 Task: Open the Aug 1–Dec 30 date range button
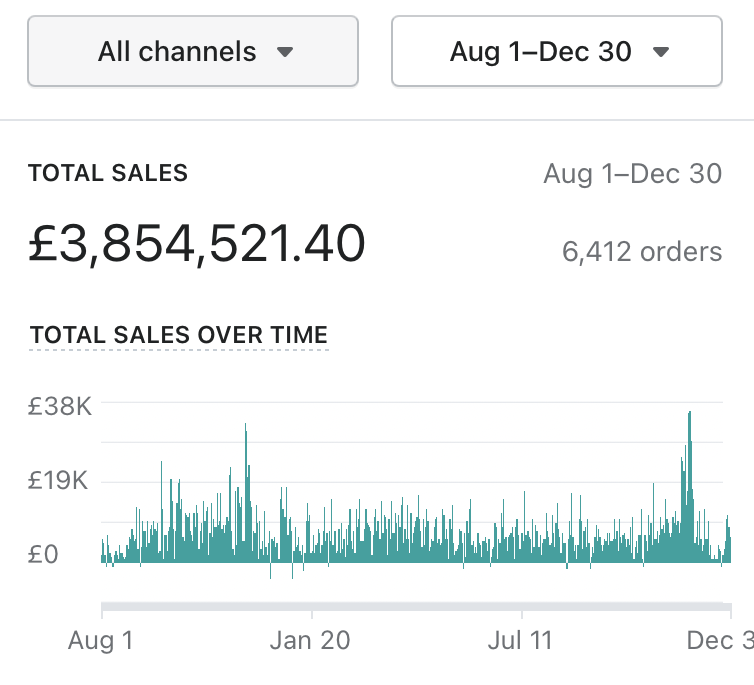click(x=556, y=51)
